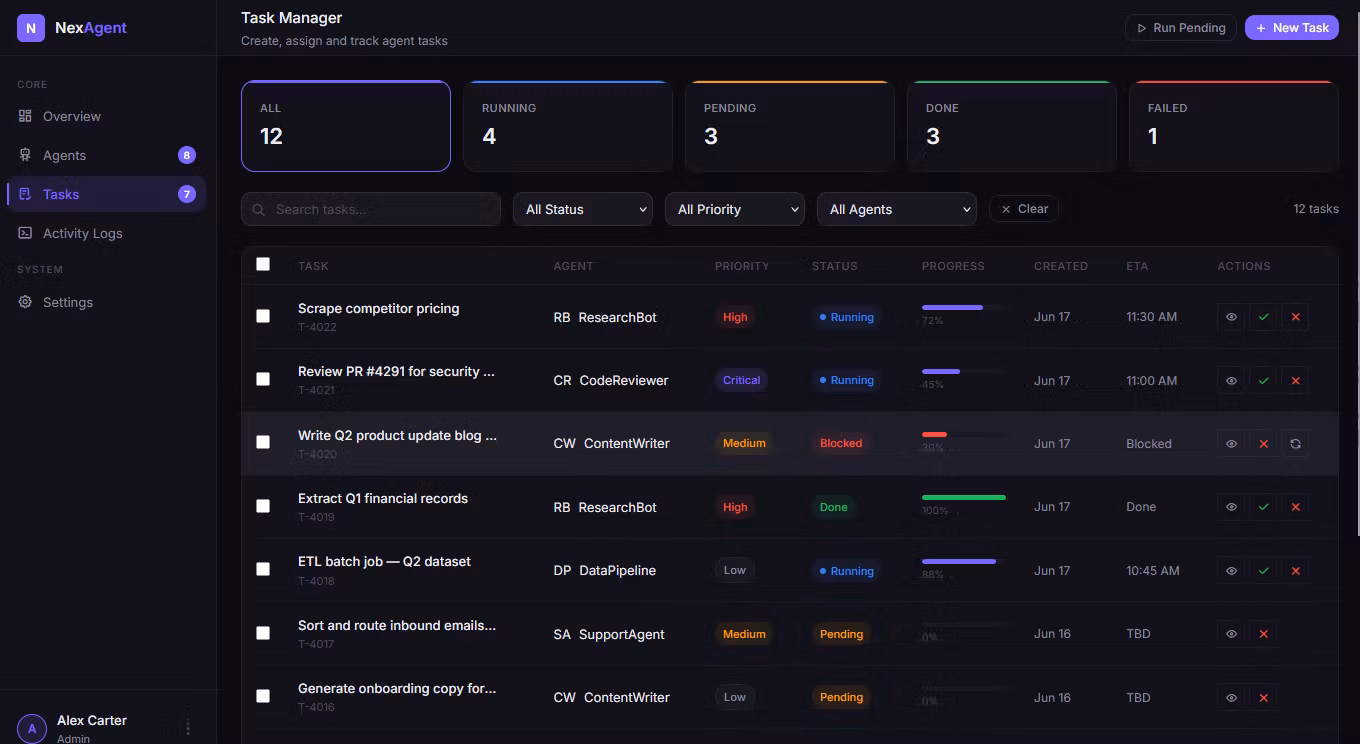Image resolution: width=1360 pixels, height=744 pixels.
Task: View details of Scrape competitor pricing task
Action: point(1231,317)
